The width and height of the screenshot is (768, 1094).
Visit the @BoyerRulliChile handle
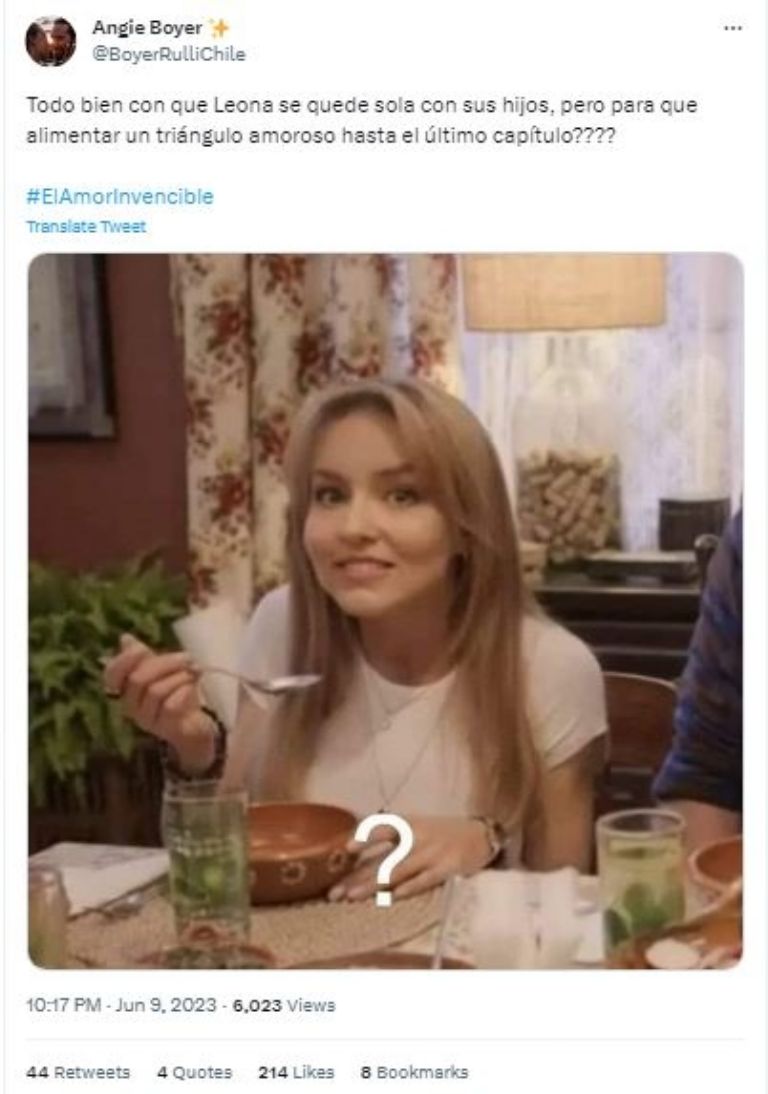tap(169, 54)
